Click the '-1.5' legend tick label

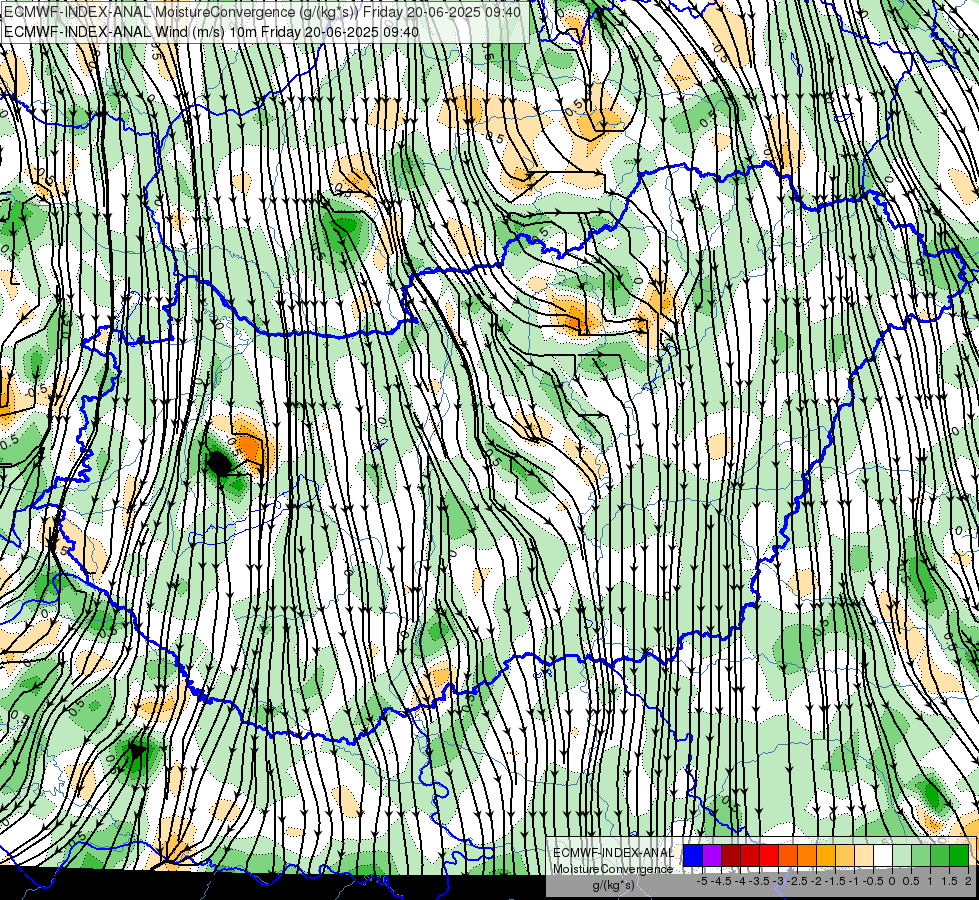(x=835, y=881)
